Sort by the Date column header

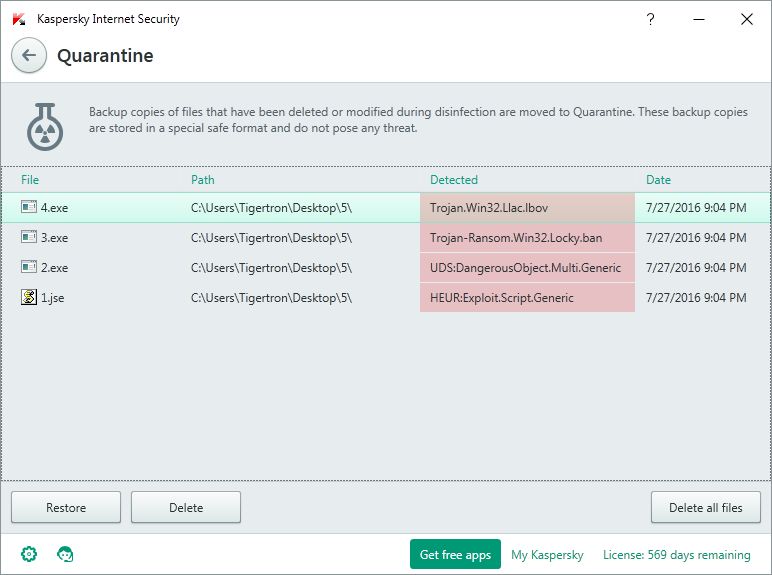point(658,180)
